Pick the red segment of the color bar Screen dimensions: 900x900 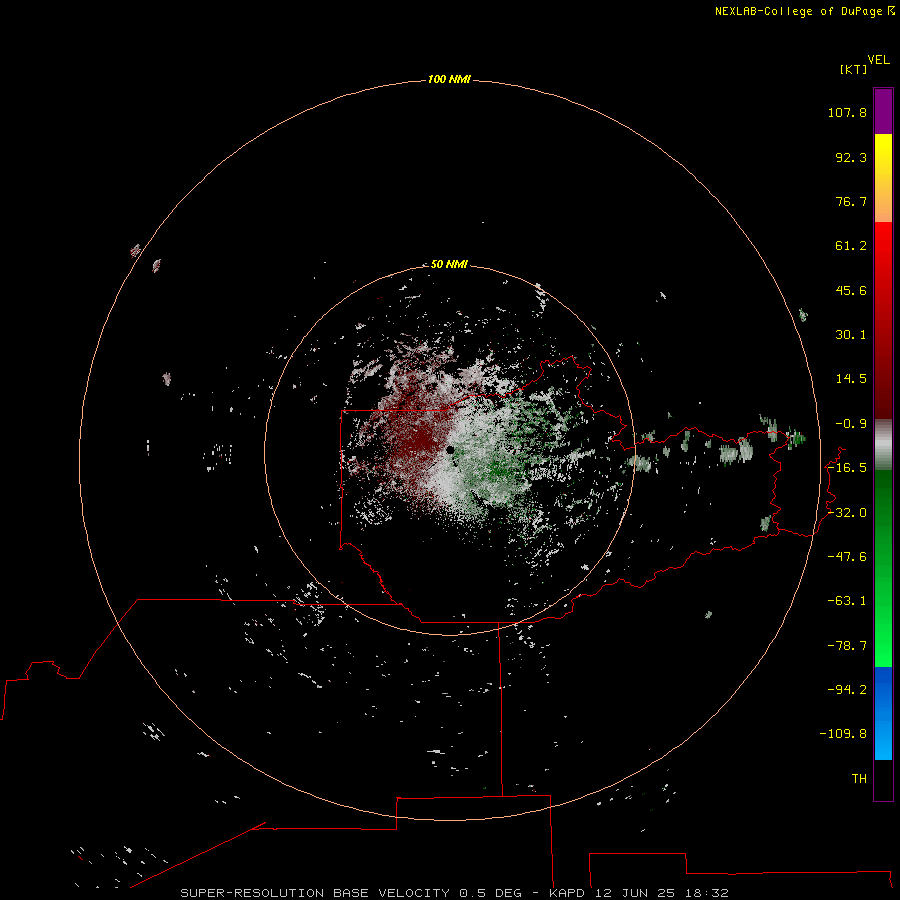pyautogui.click(x=883, y=320)
